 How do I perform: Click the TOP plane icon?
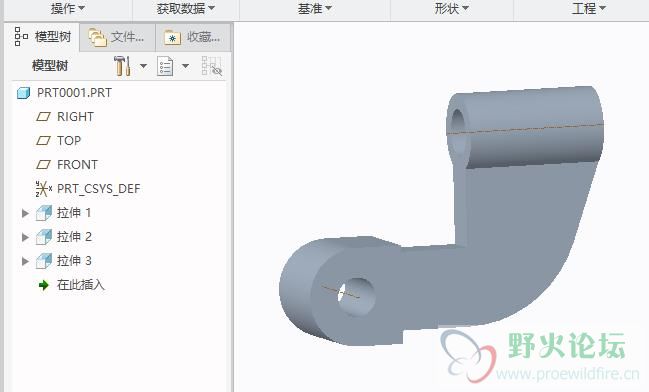[43, 141]
